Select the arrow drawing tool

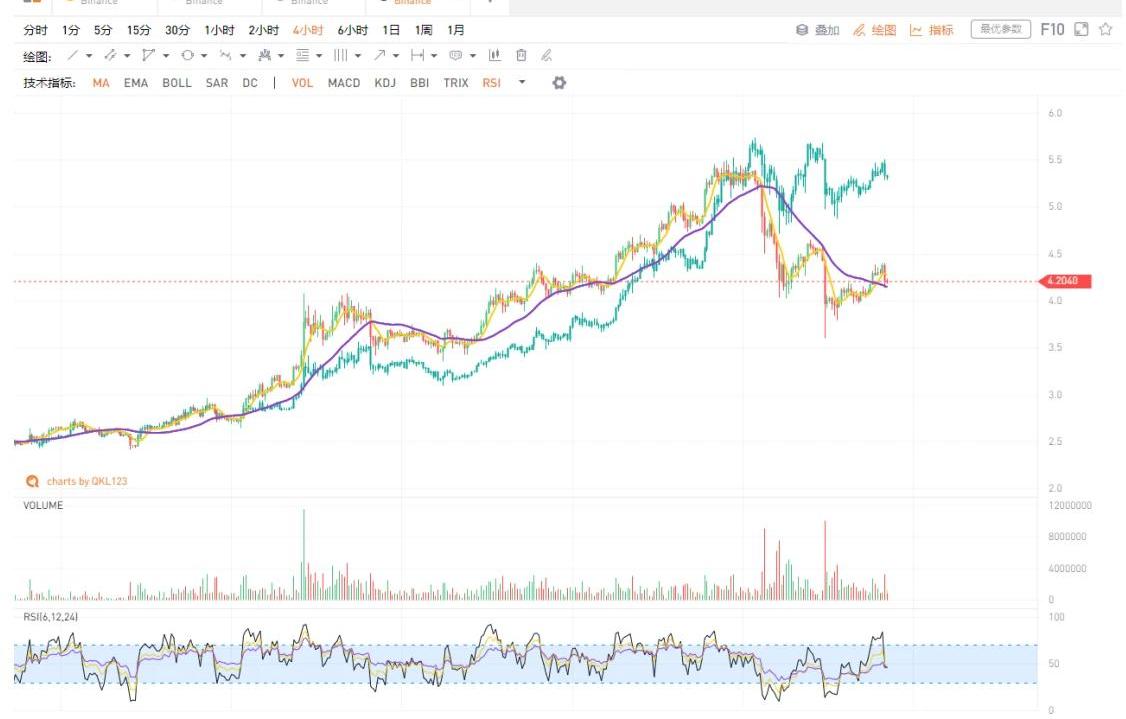click(x=380, y=56)
